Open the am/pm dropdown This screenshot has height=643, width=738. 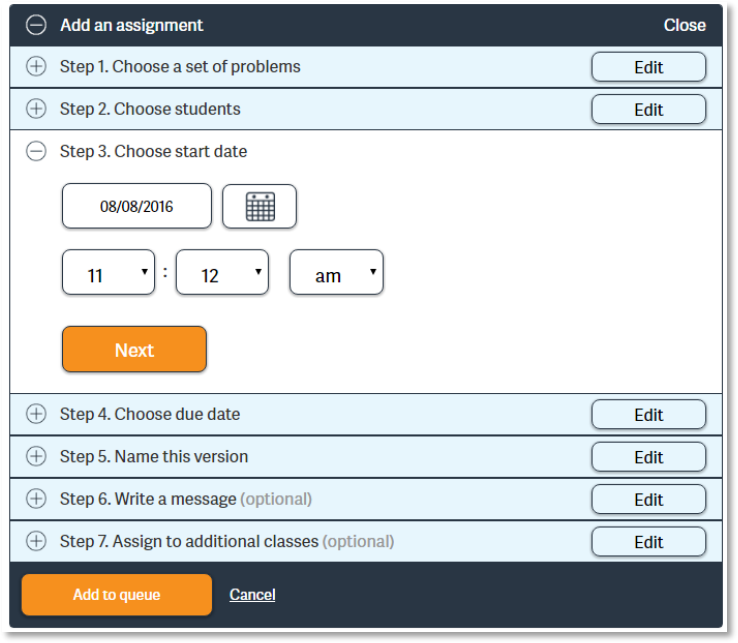pos(336,272)
